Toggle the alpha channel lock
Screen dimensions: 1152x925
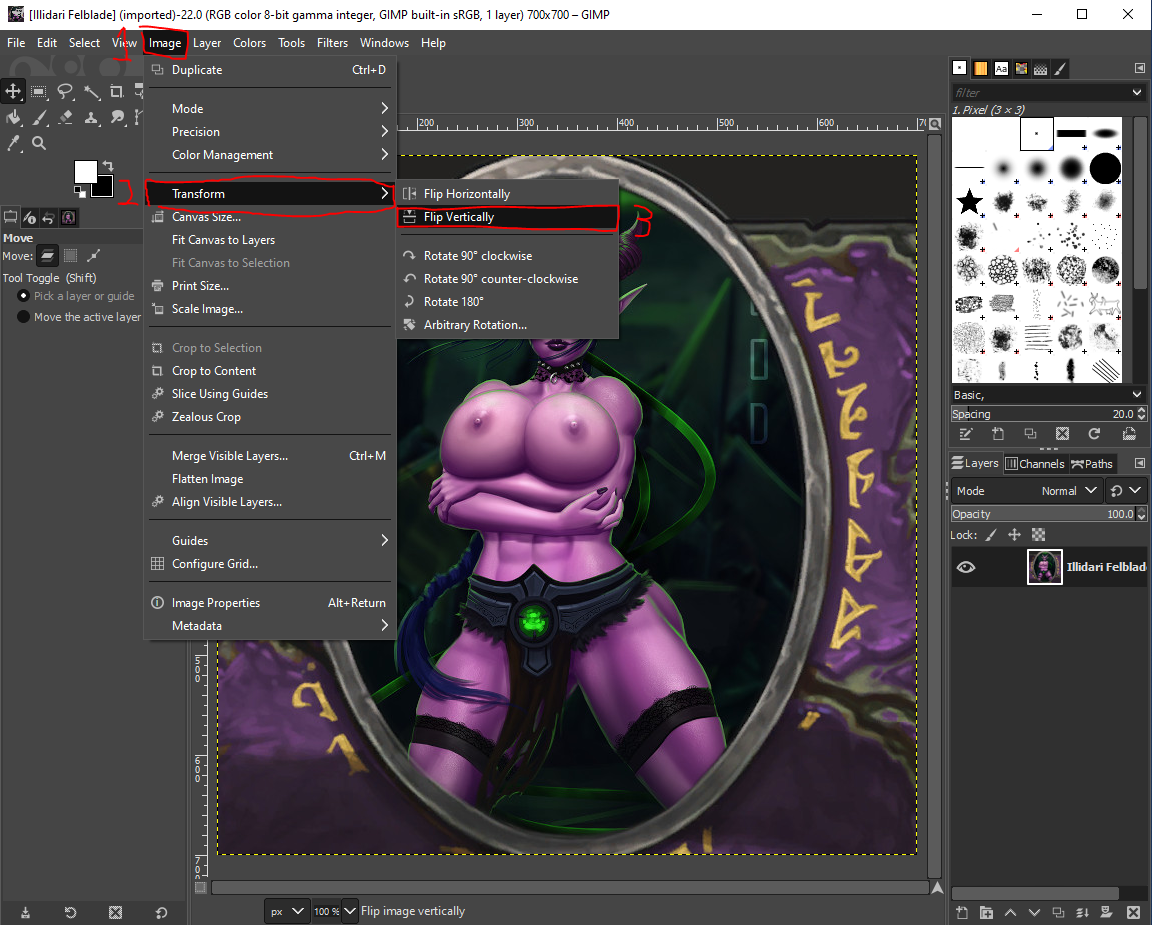click(1038, 534)
